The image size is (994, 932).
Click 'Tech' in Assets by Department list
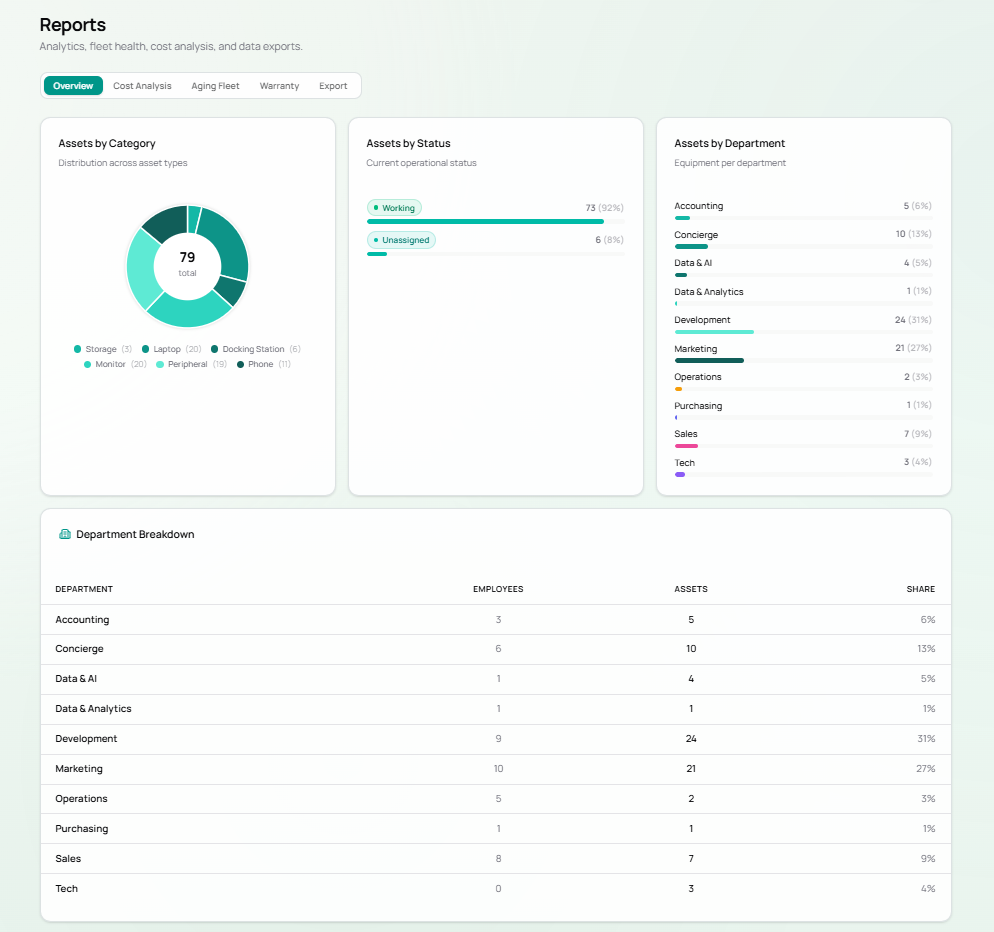[x=685, y=463]
